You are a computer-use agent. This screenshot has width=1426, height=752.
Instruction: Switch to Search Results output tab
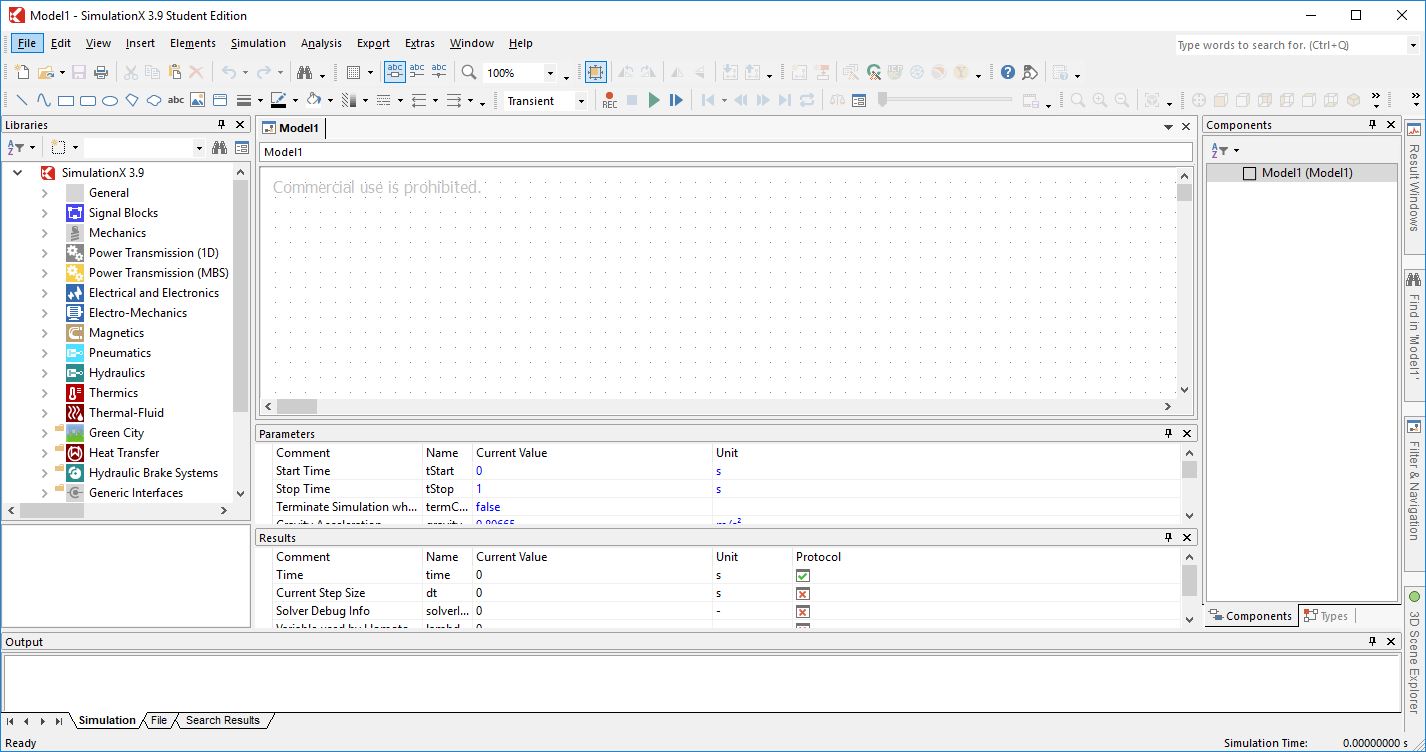[x=222, y=720]
